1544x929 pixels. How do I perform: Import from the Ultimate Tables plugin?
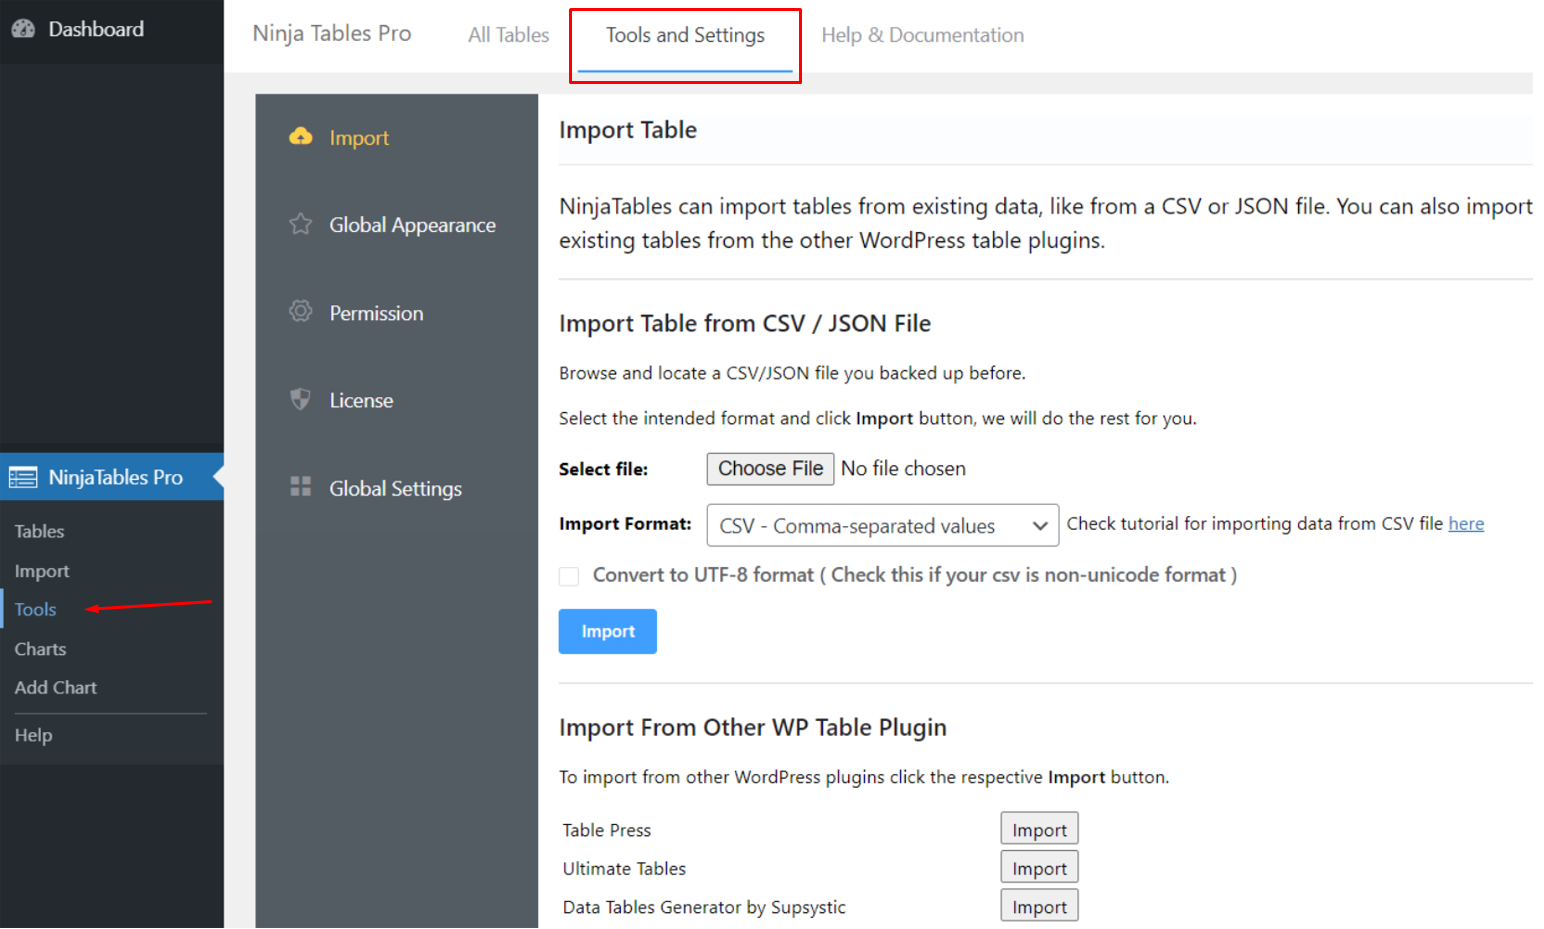(x=1039, y=868)
